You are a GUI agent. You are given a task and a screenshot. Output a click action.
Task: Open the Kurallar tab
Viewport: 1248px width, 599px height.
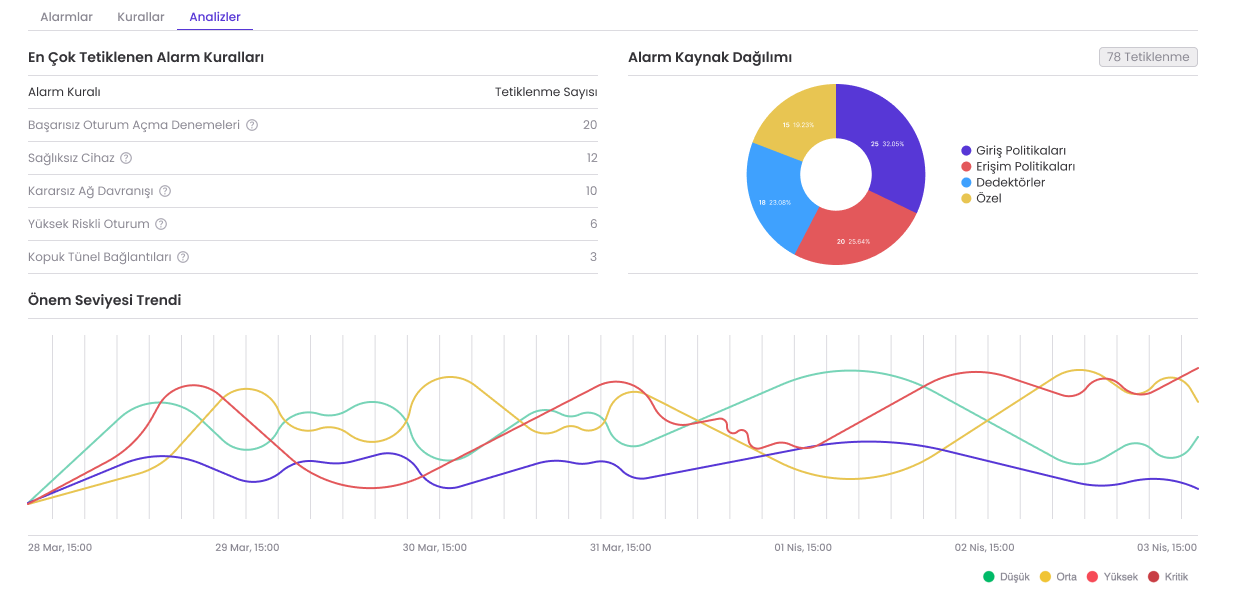(x=140, y=17)
